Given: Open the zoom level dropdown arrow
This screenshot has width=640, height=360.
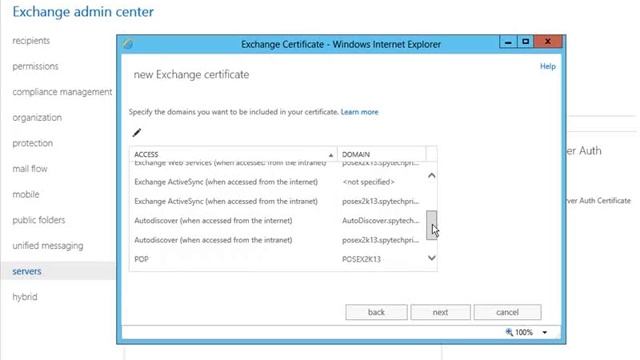Looking at the screenshot, I should coord(544,332).
